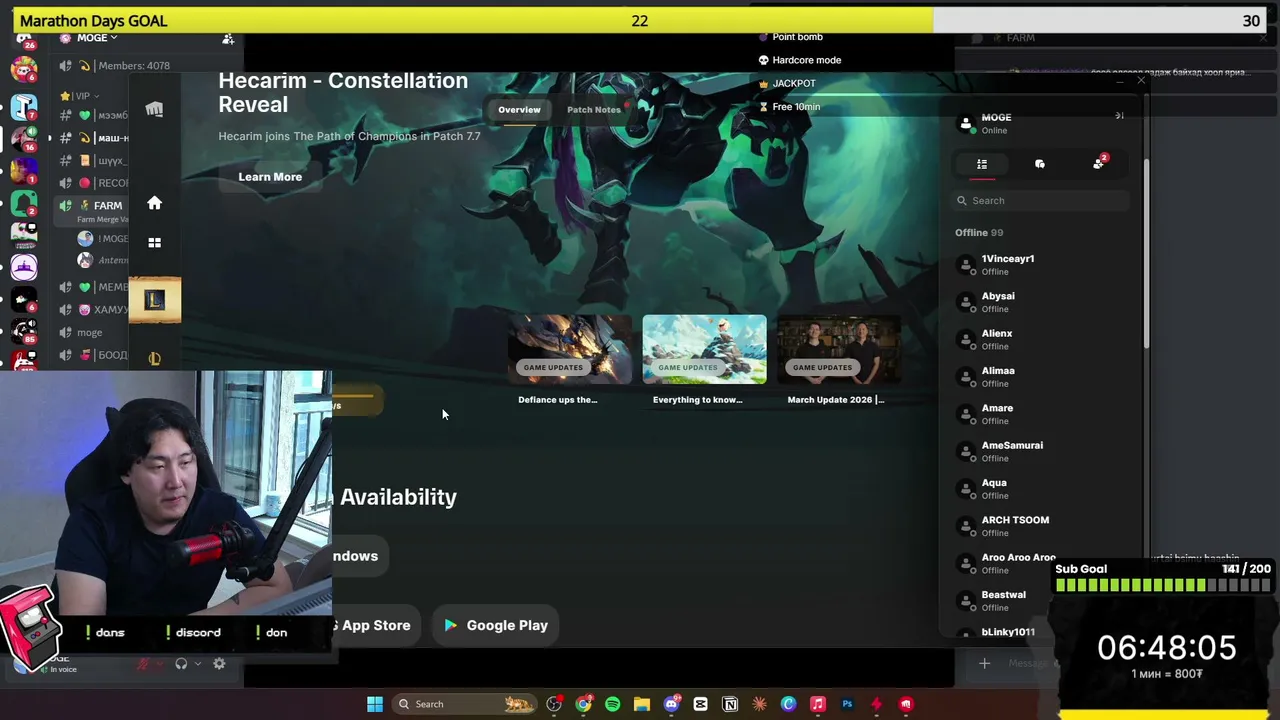Open Discord audio device options arrow
The width and height of the screenshot is (1280, 720).
(x=197, y=664)
